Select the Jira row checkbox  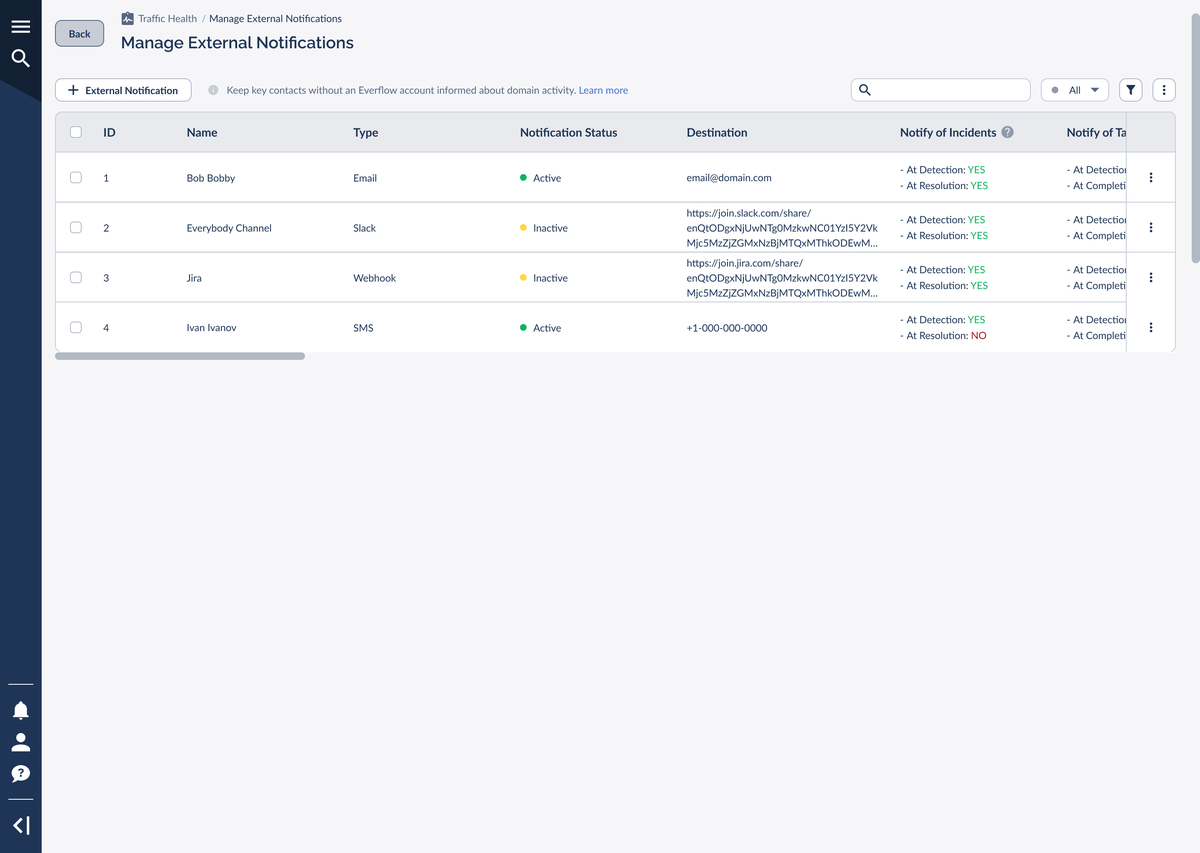coord(76,278)
